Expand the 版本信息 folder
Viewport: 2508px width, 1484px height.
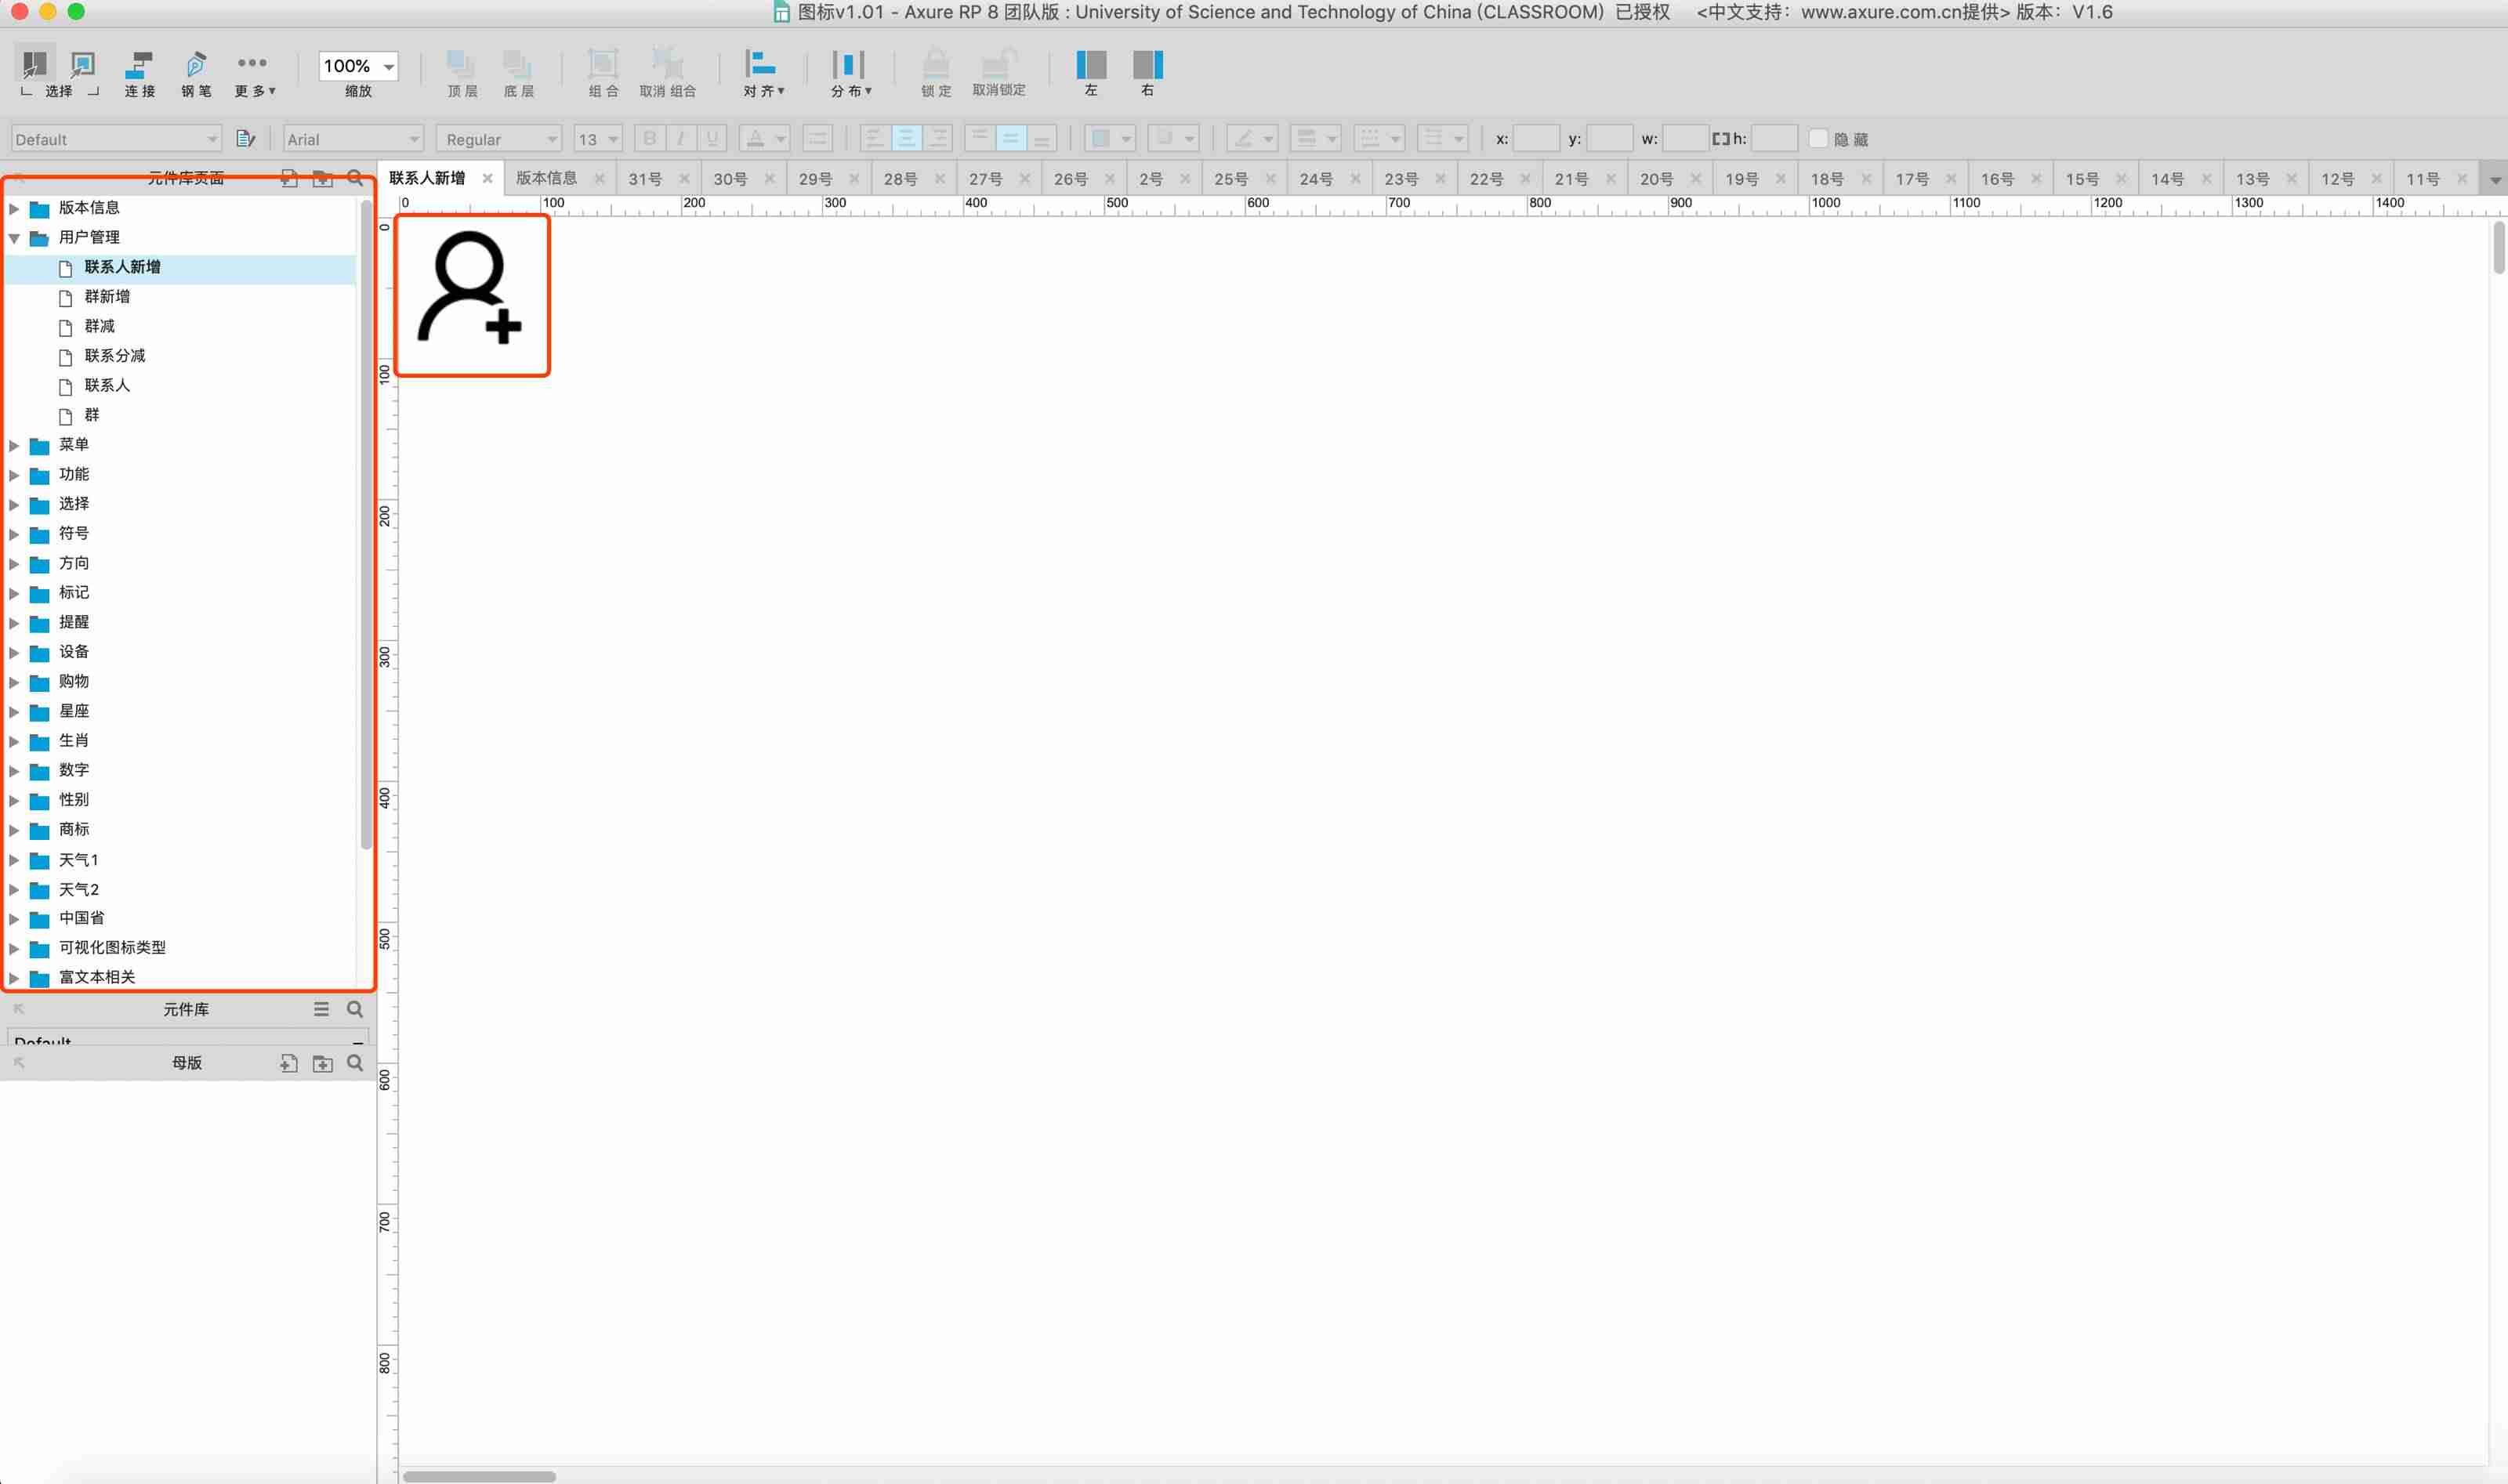pyautogui.click(x=14, y=208)
